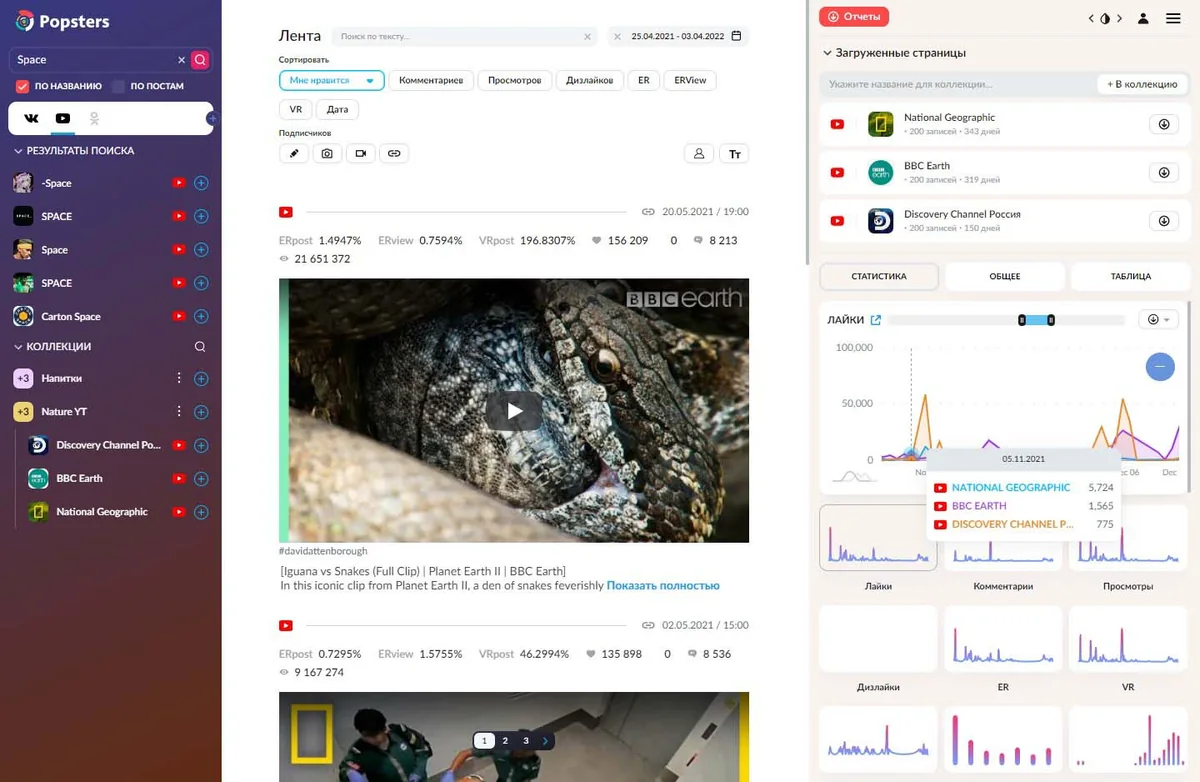Switch to the ТАБЛИЦА tab

click(1131, 276)
